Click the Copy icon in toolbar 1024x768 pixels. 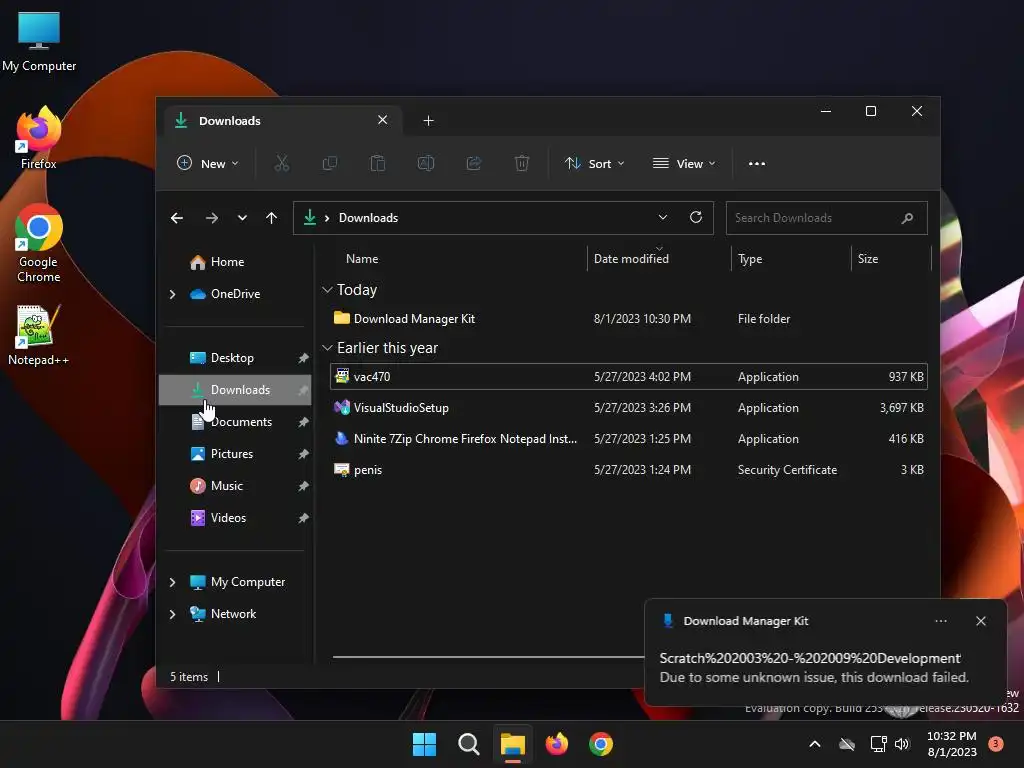(x=330, y=163)
